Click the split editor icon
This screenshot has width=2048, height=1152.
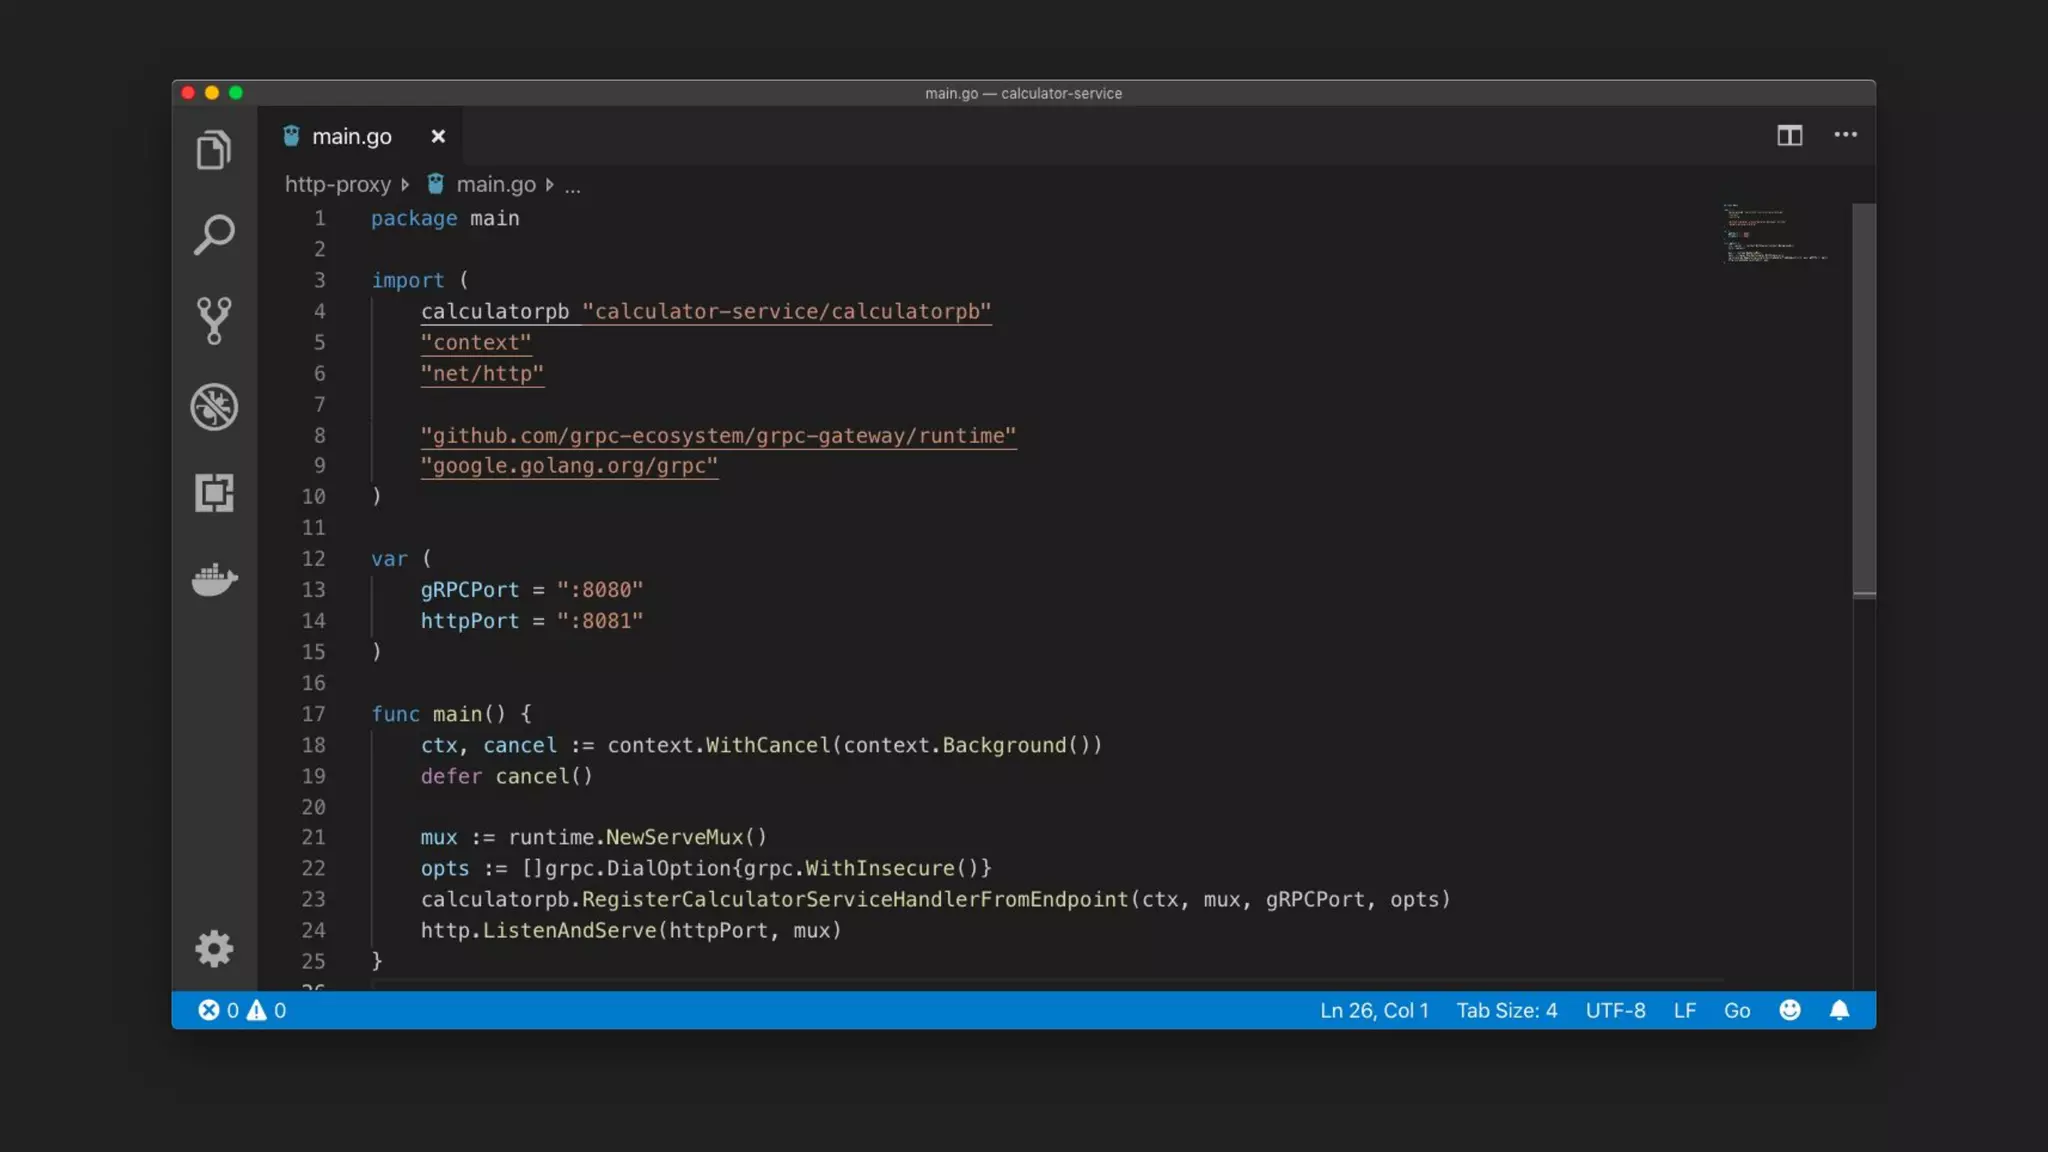click(1789, 135)
